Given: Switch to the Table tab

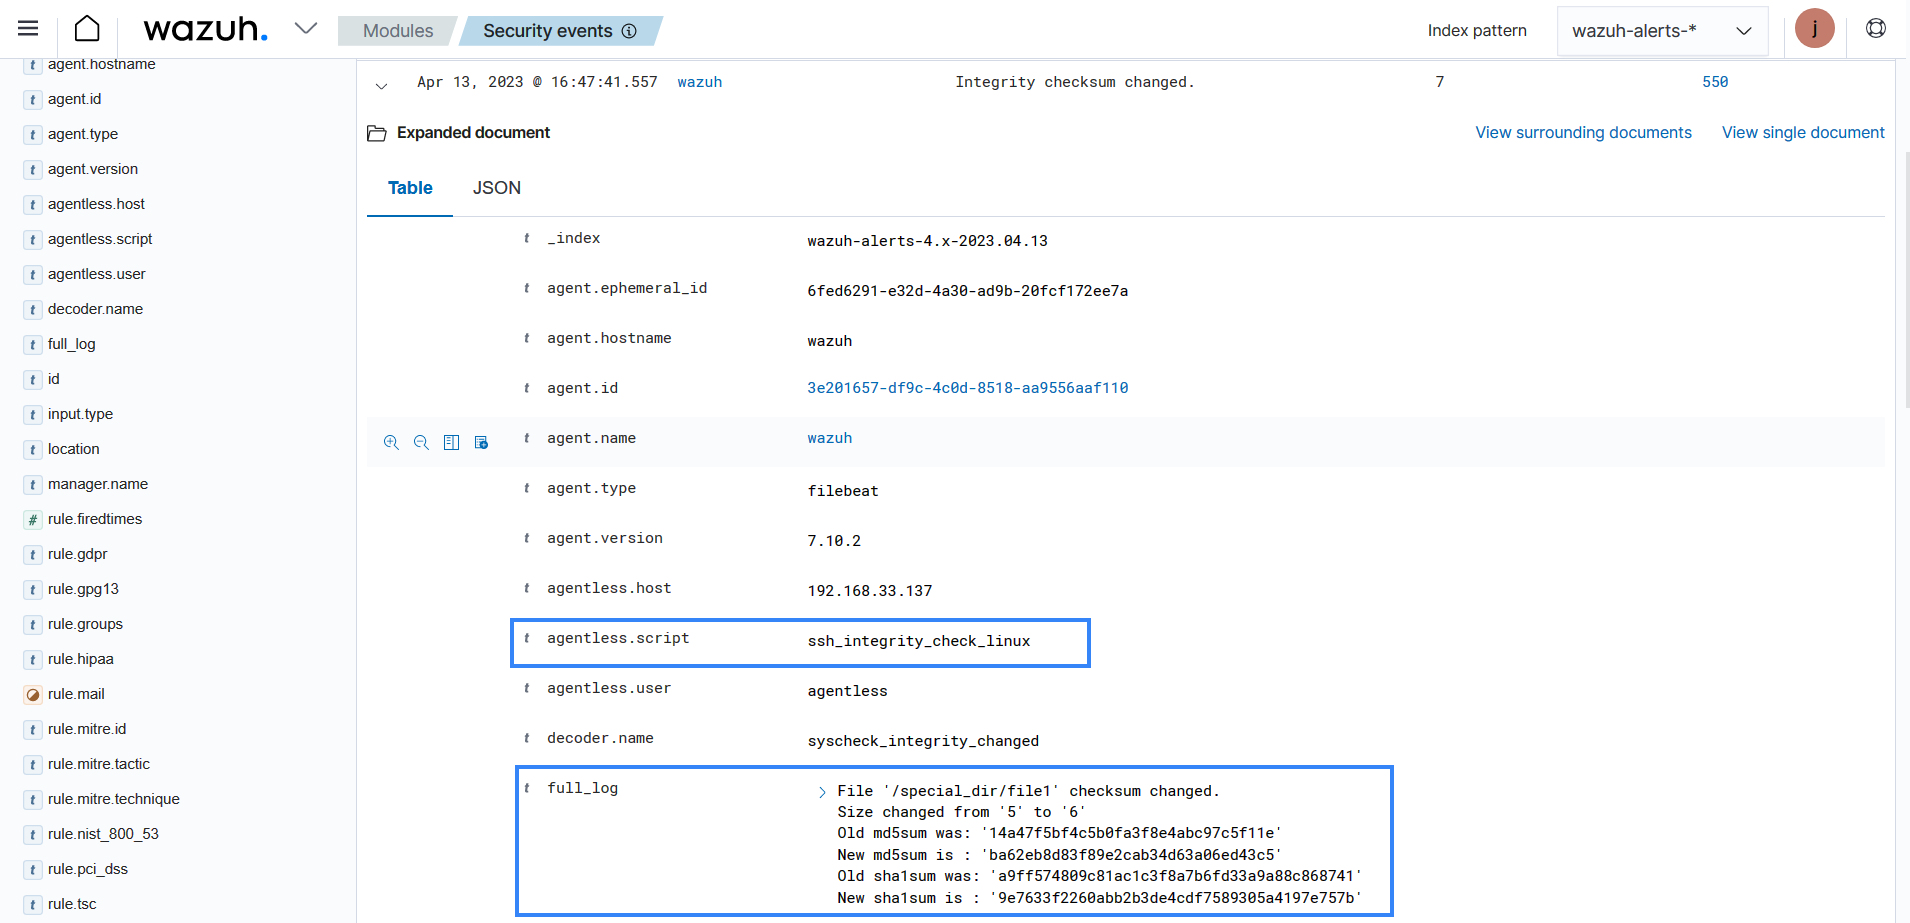Looking at the screenshot, I should point(410,188).
